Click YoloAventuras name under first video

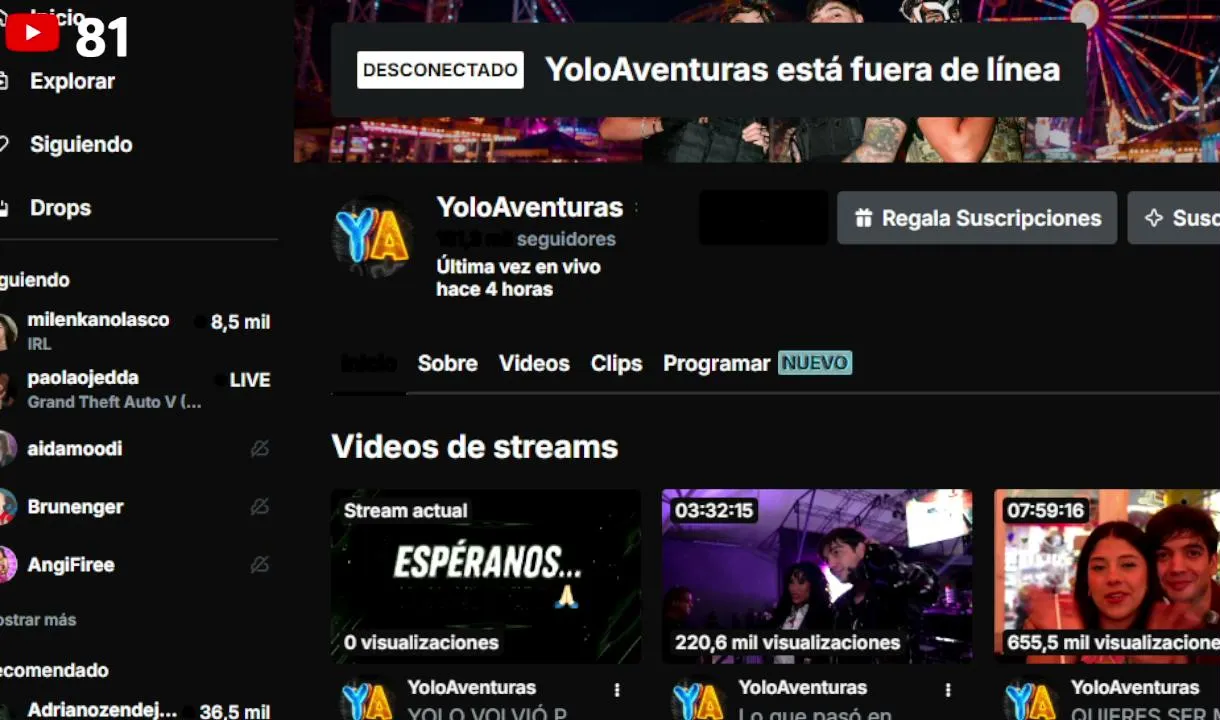point(471,687)
